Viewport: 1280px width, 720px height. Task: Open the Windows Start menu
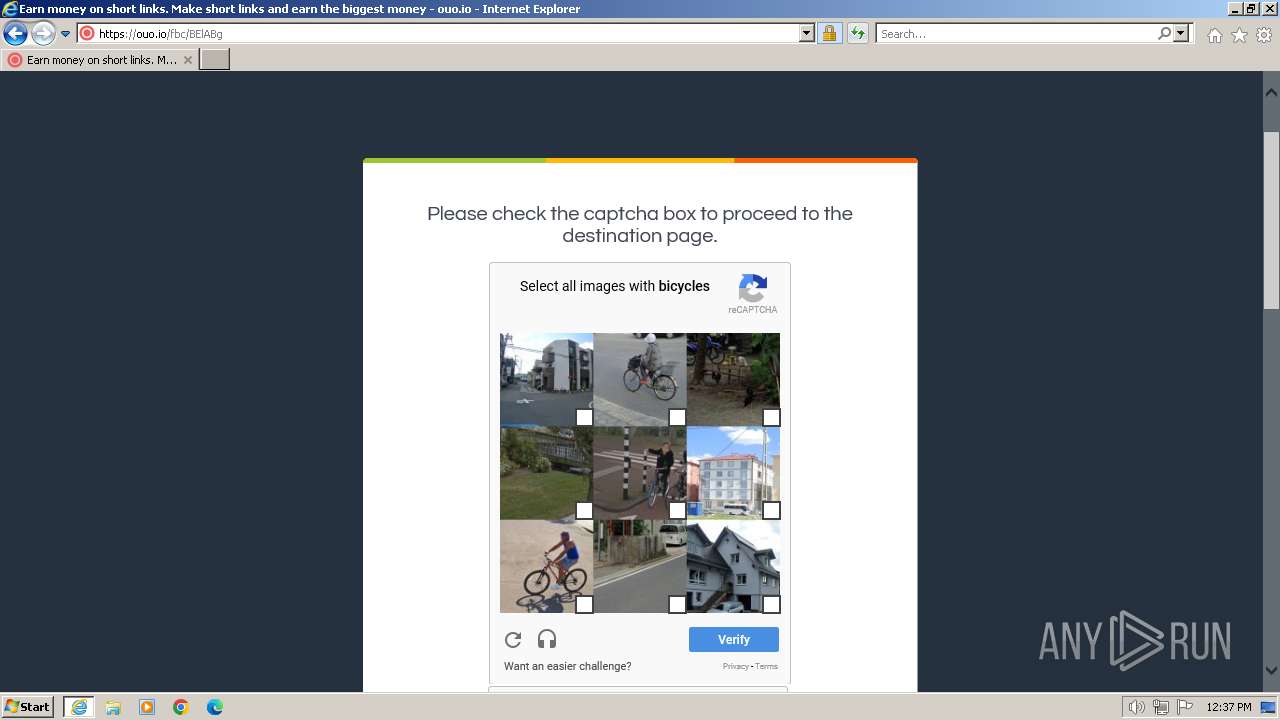click(28, 707)
